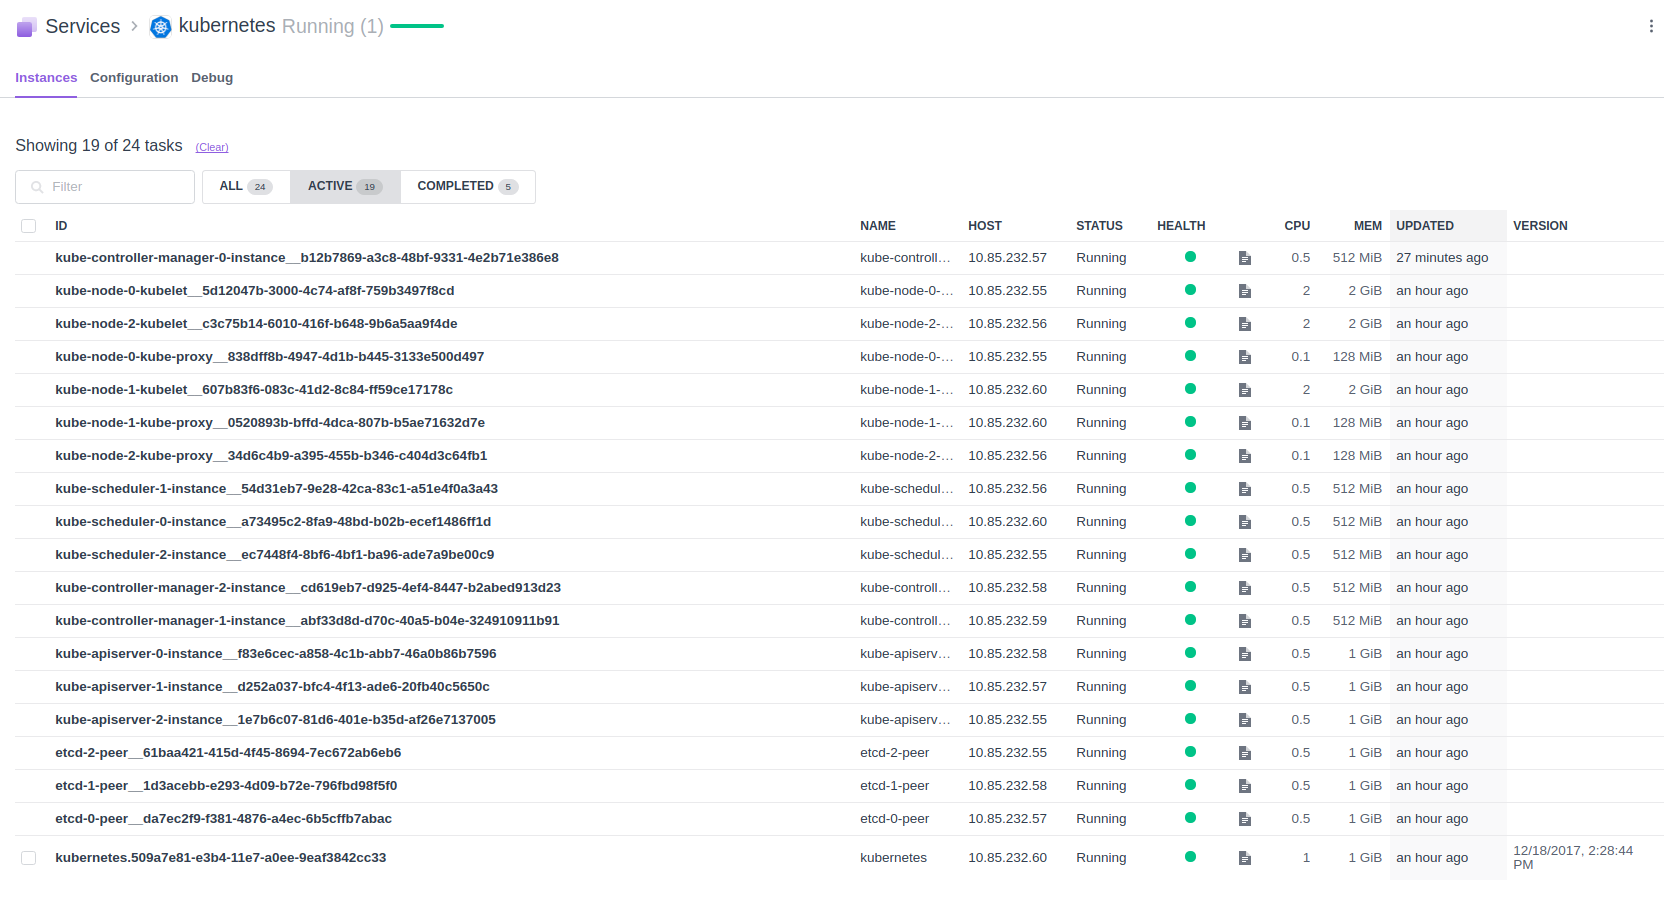Viewport: 1664px width, 899px height.
Task: Open log file icon for kube-node-0-kube-proxy row
Action: coord(1245,357)
